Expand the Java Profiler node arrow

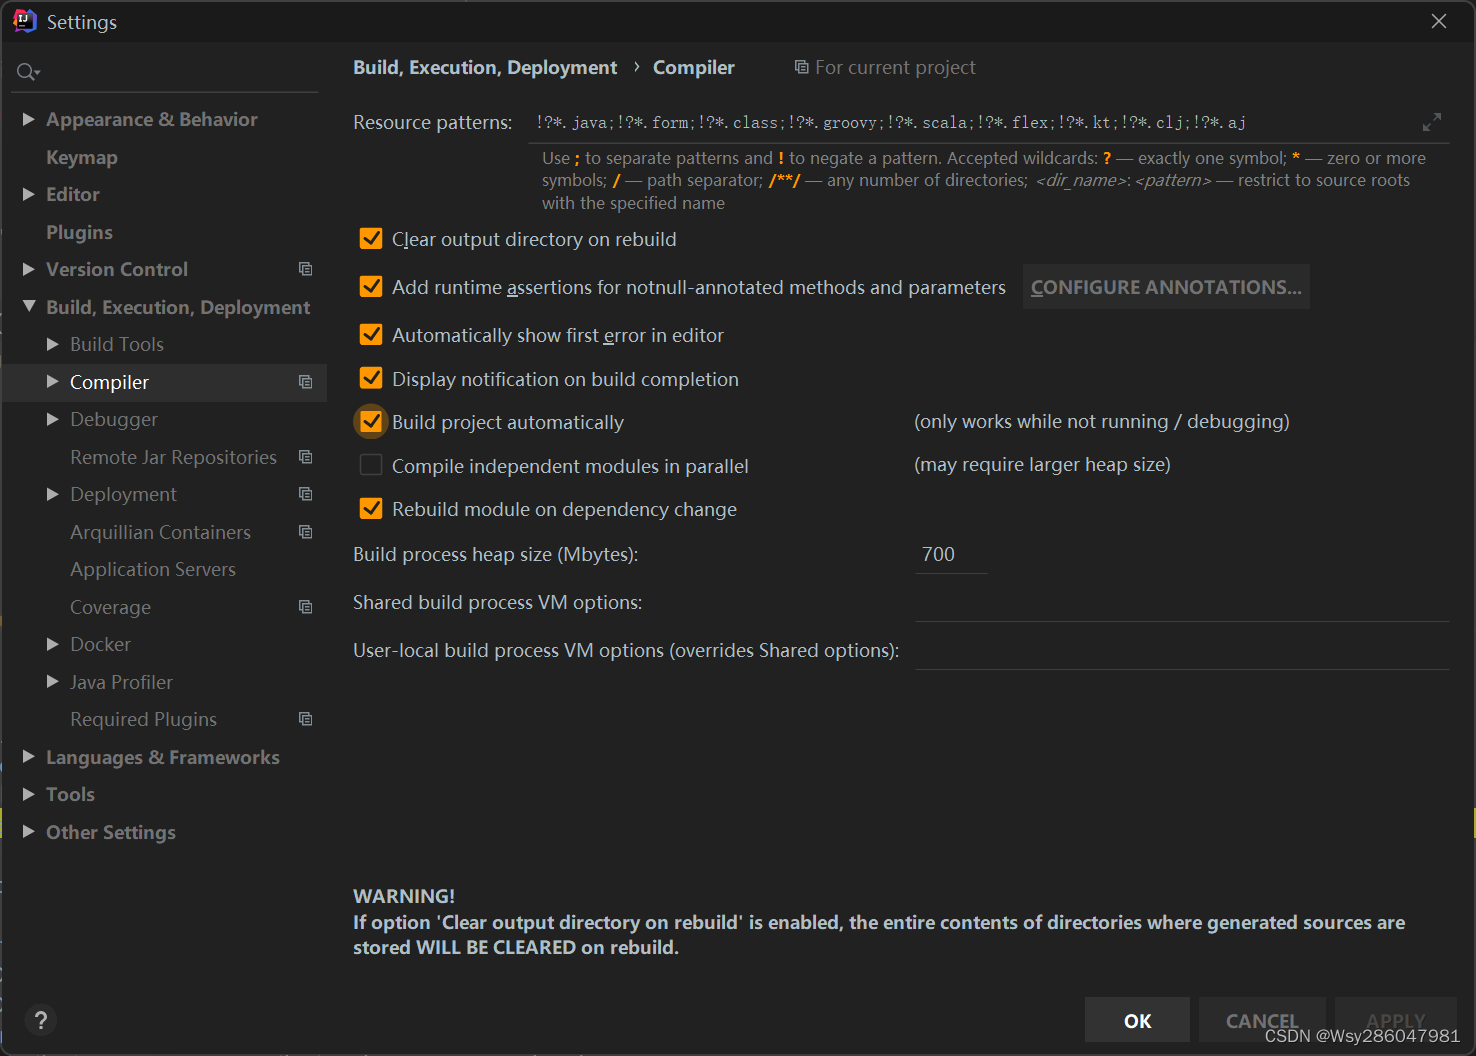point(53,681)
